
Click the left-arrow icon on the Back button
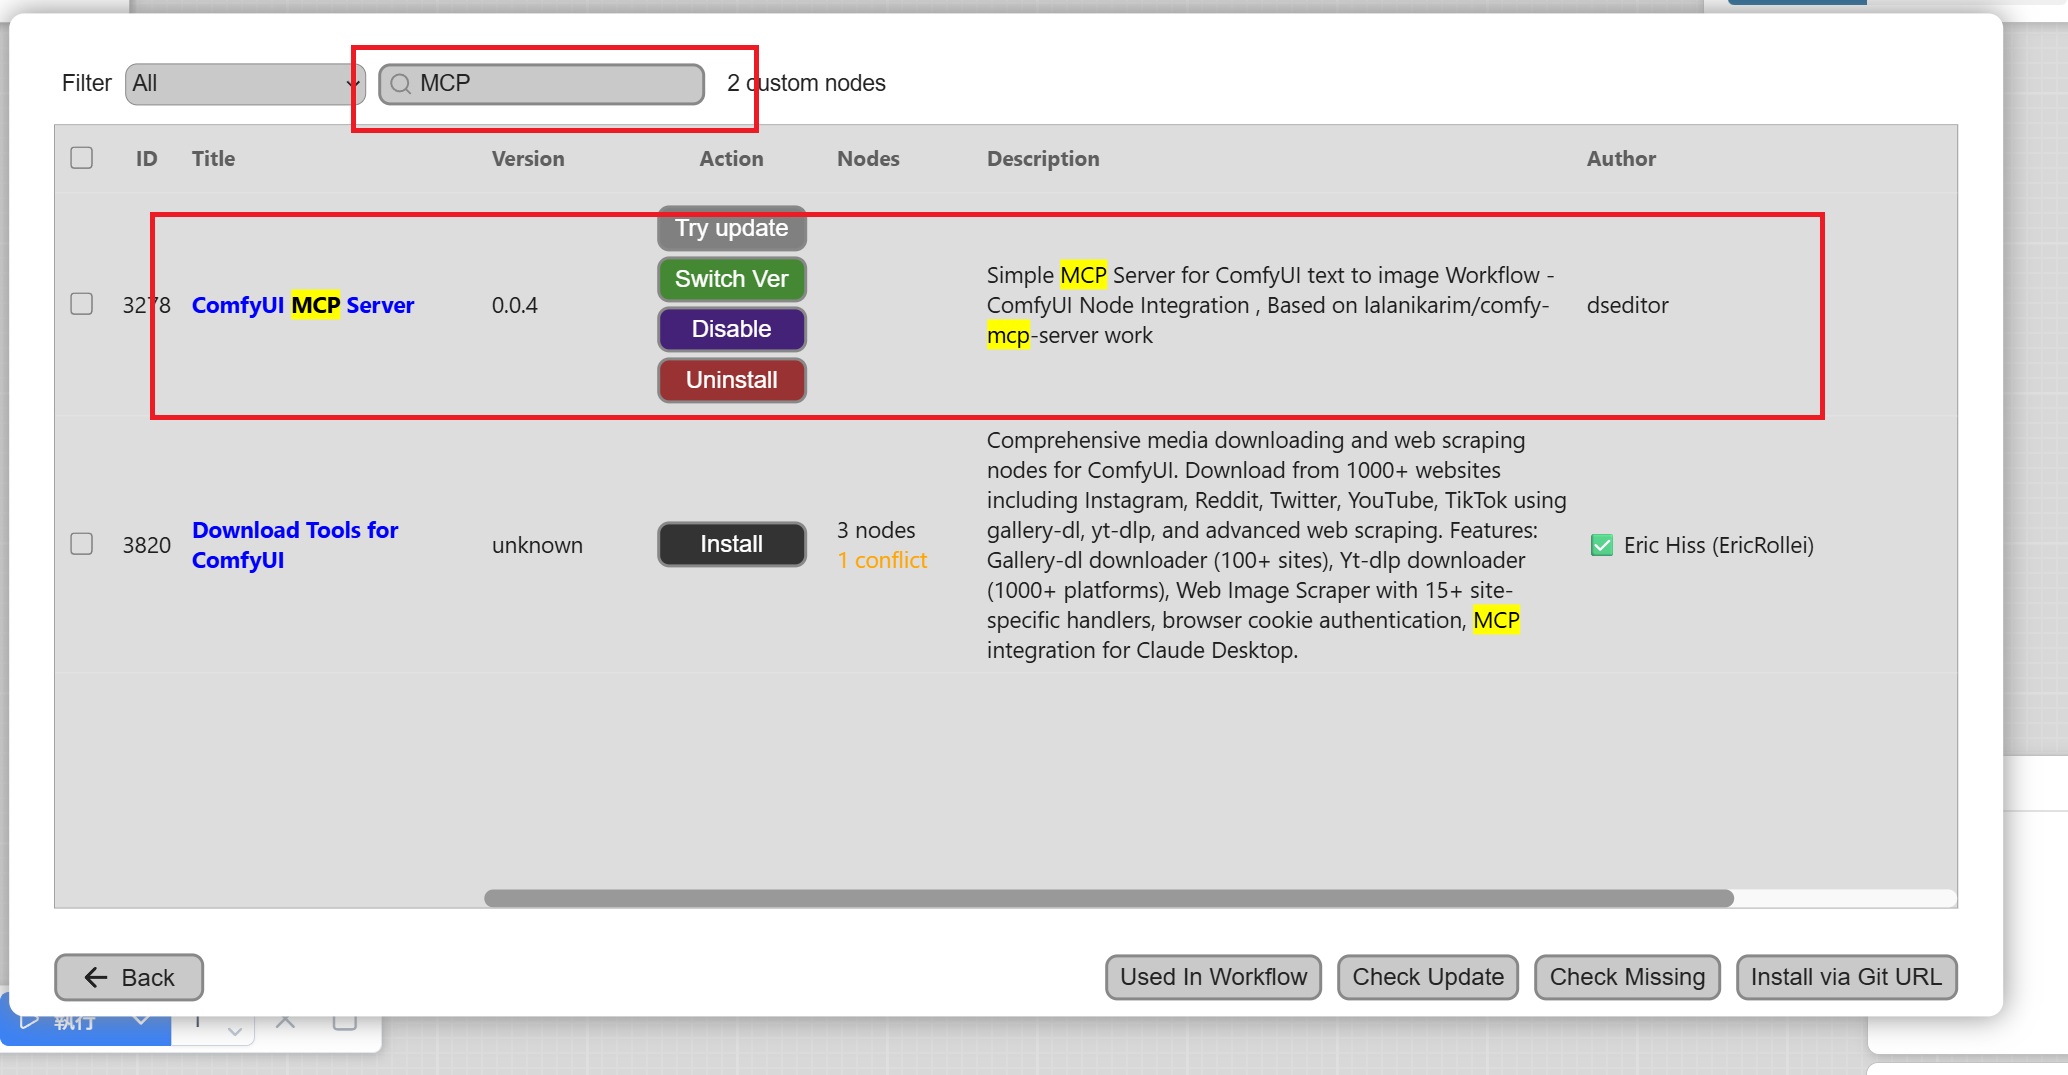pos(96,977)
